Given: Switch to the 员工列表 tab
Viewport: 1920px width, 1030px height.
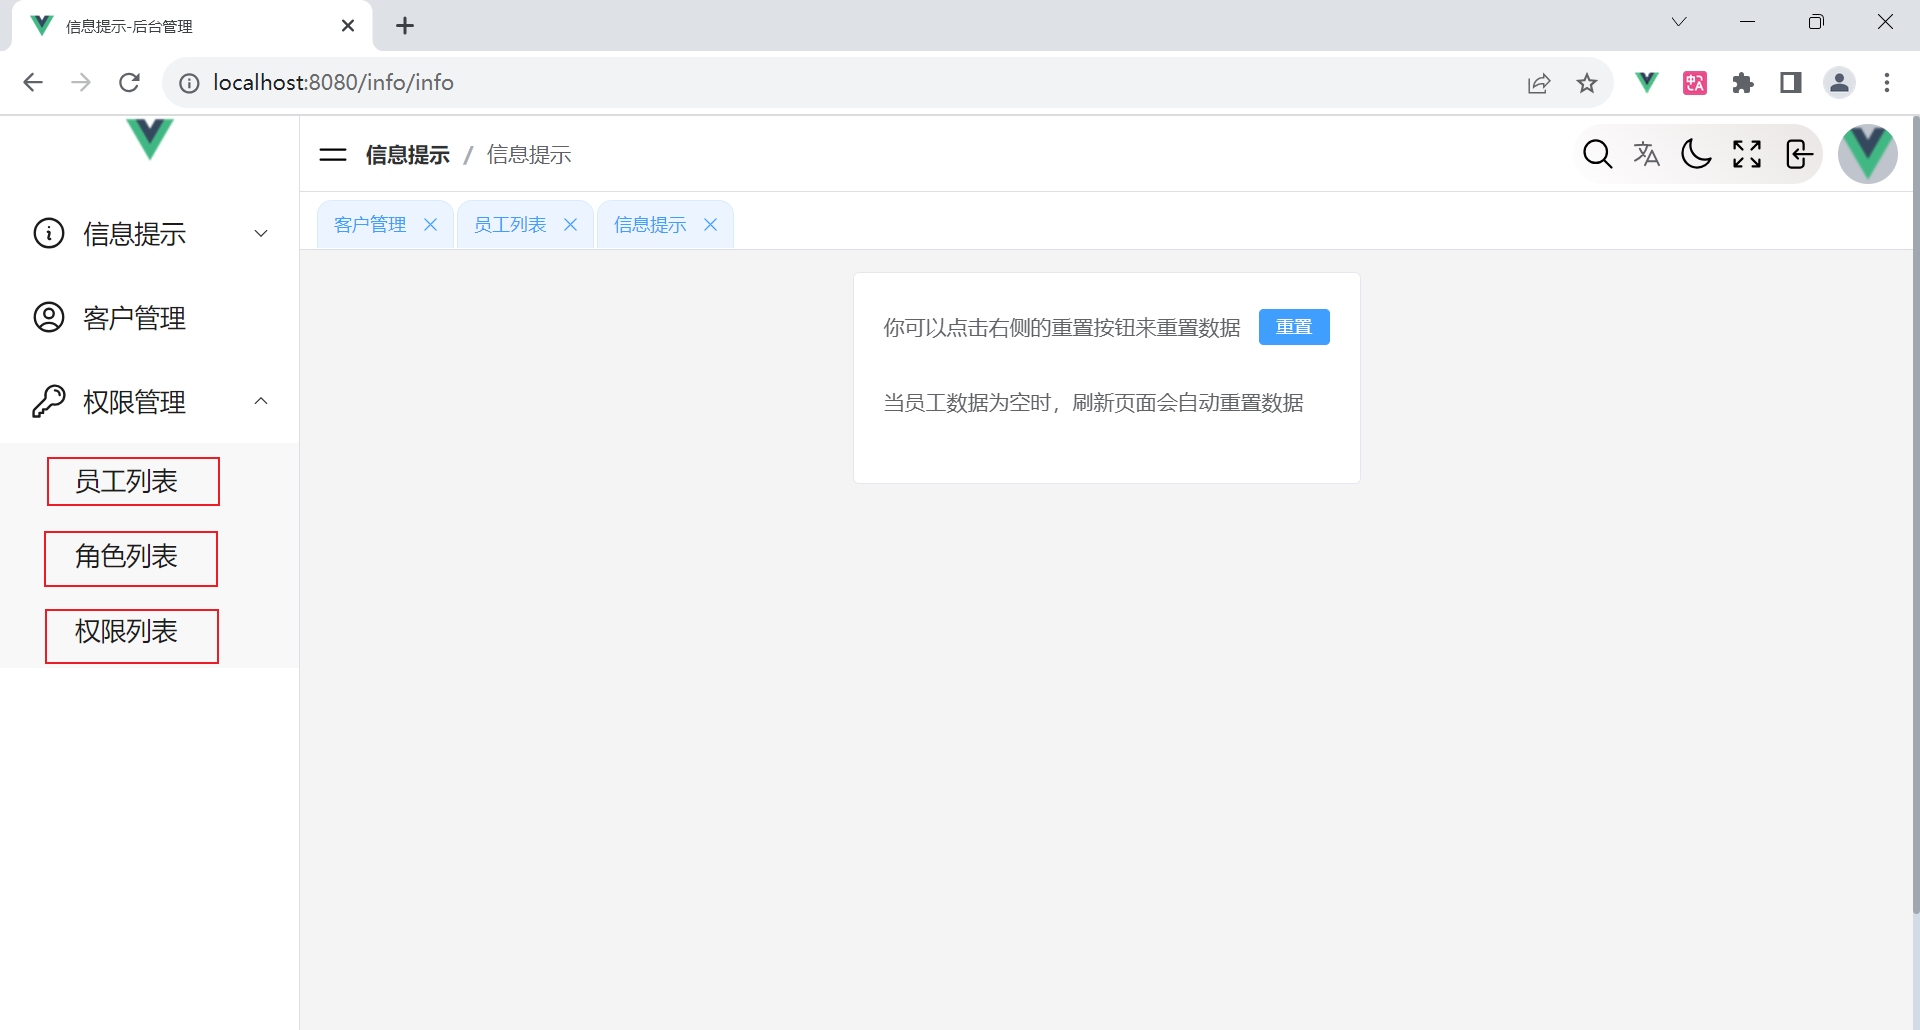Looking at the screenshot, I should tap(510, 225).
